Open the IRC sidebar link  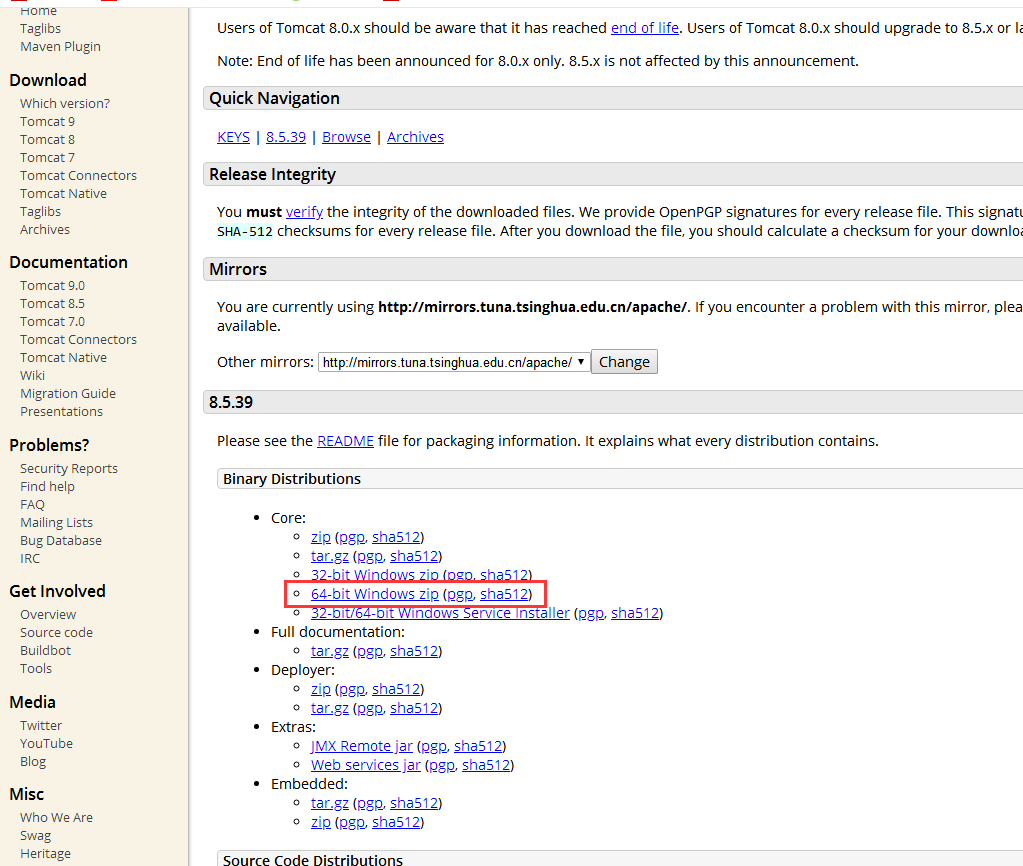pos(30,559)
